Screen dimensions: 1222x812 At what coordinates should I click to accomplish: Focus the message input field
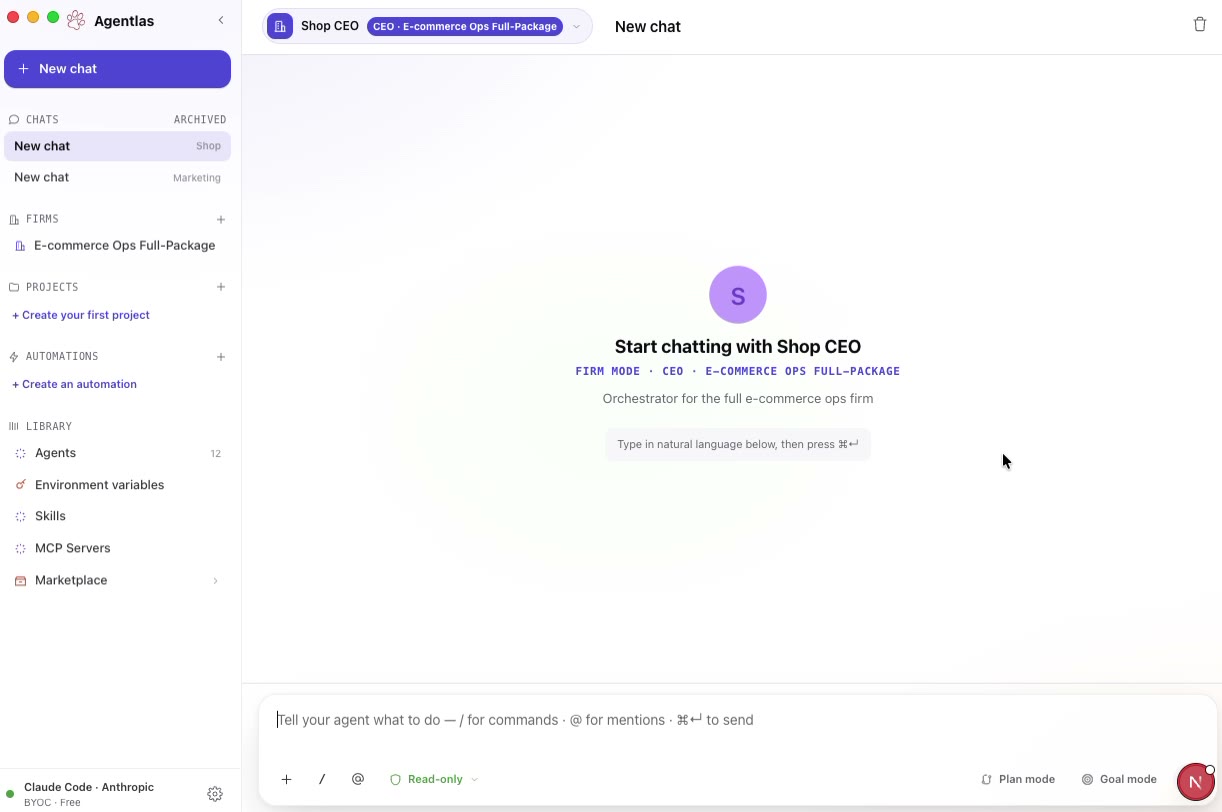click(738, 720)
